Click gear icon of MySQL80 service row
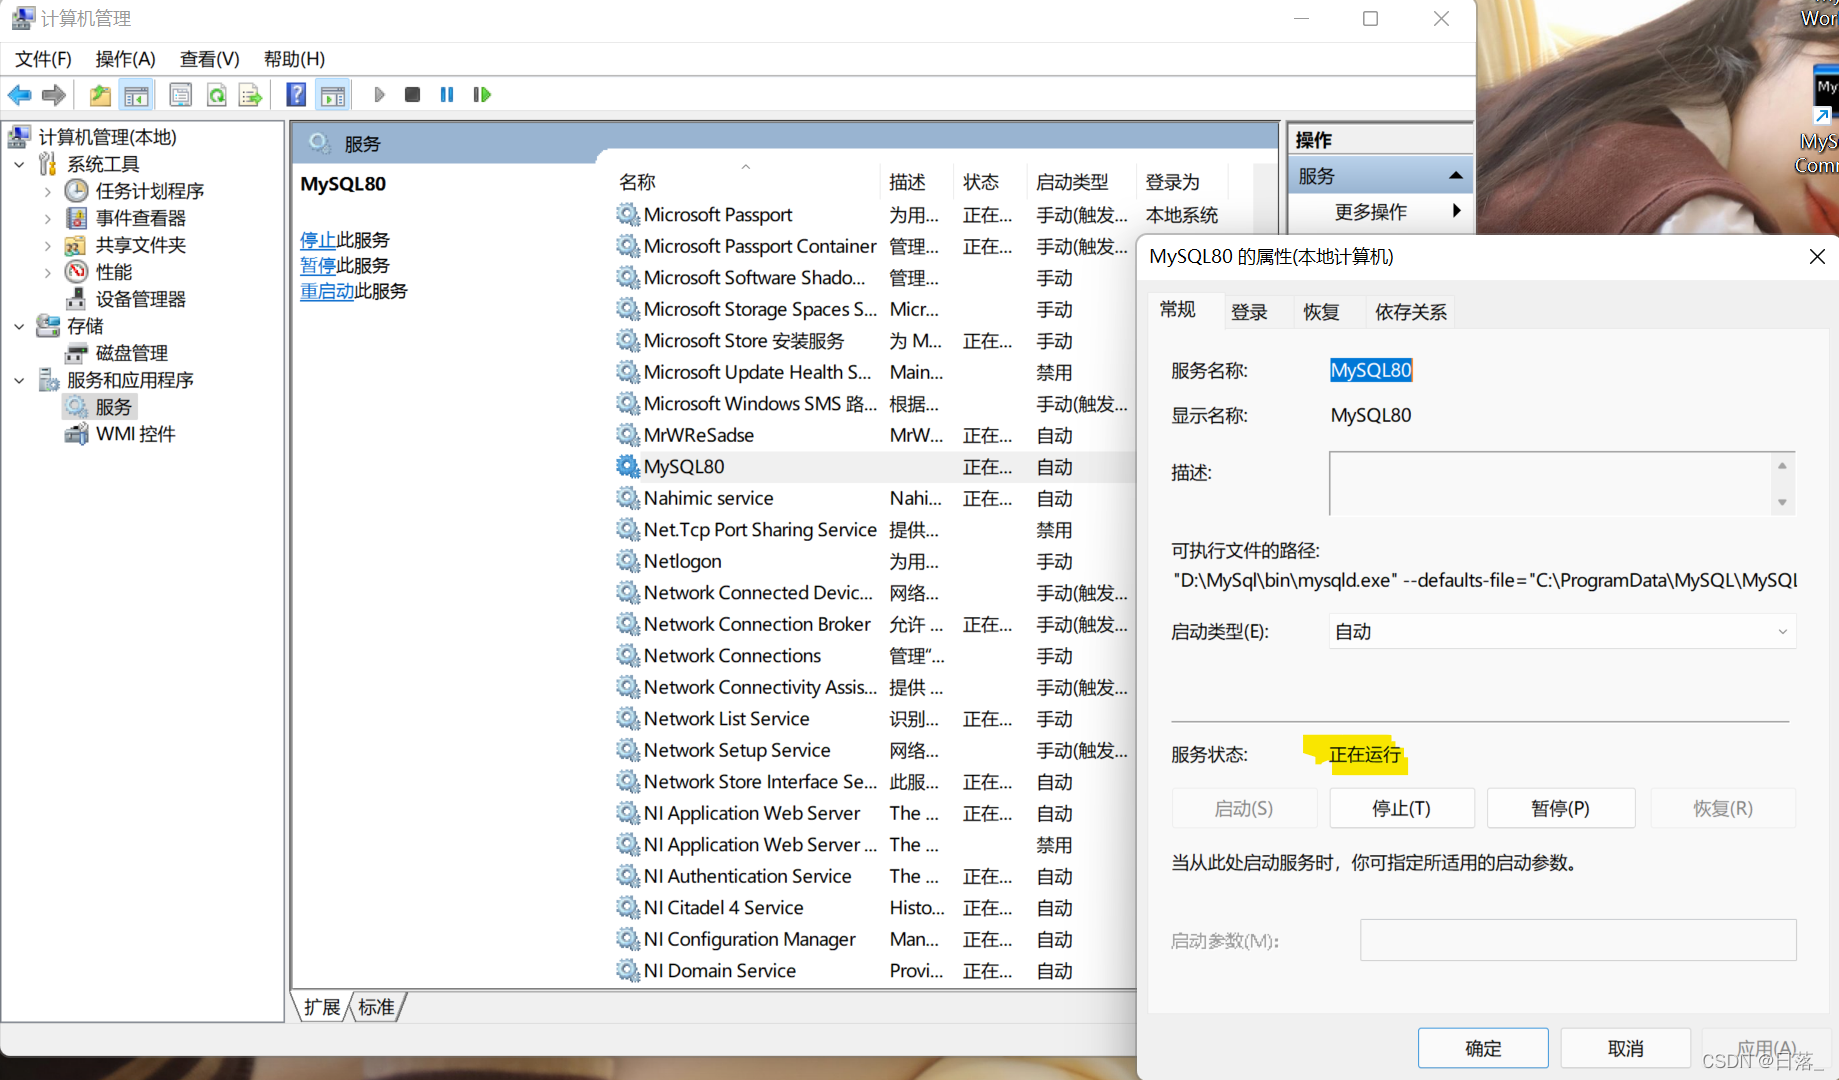The height and width of the screenshot is (1080, 1839). (627, 466)
